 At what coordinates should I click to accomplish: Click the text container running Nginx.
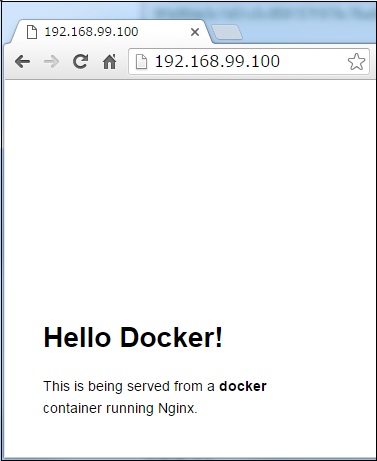120,409
